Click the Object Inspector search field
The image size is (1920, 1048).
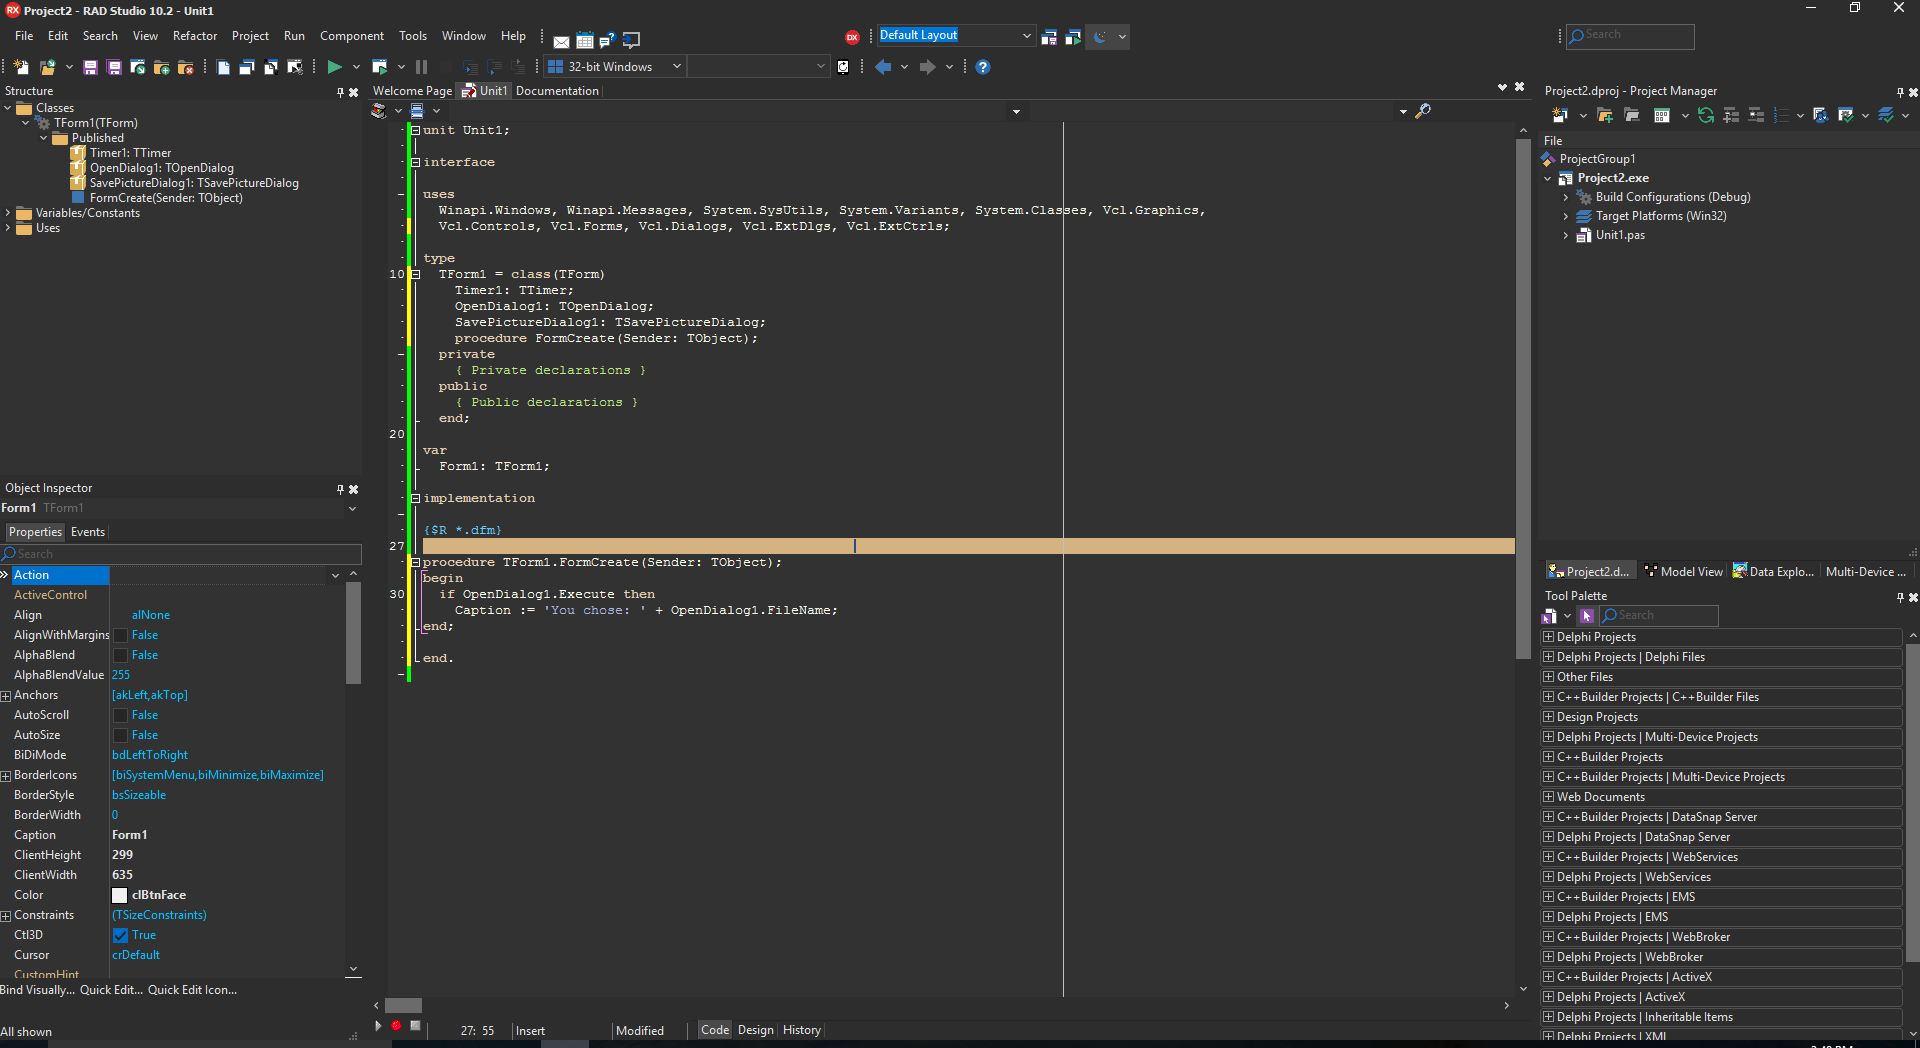click(181, 554)
